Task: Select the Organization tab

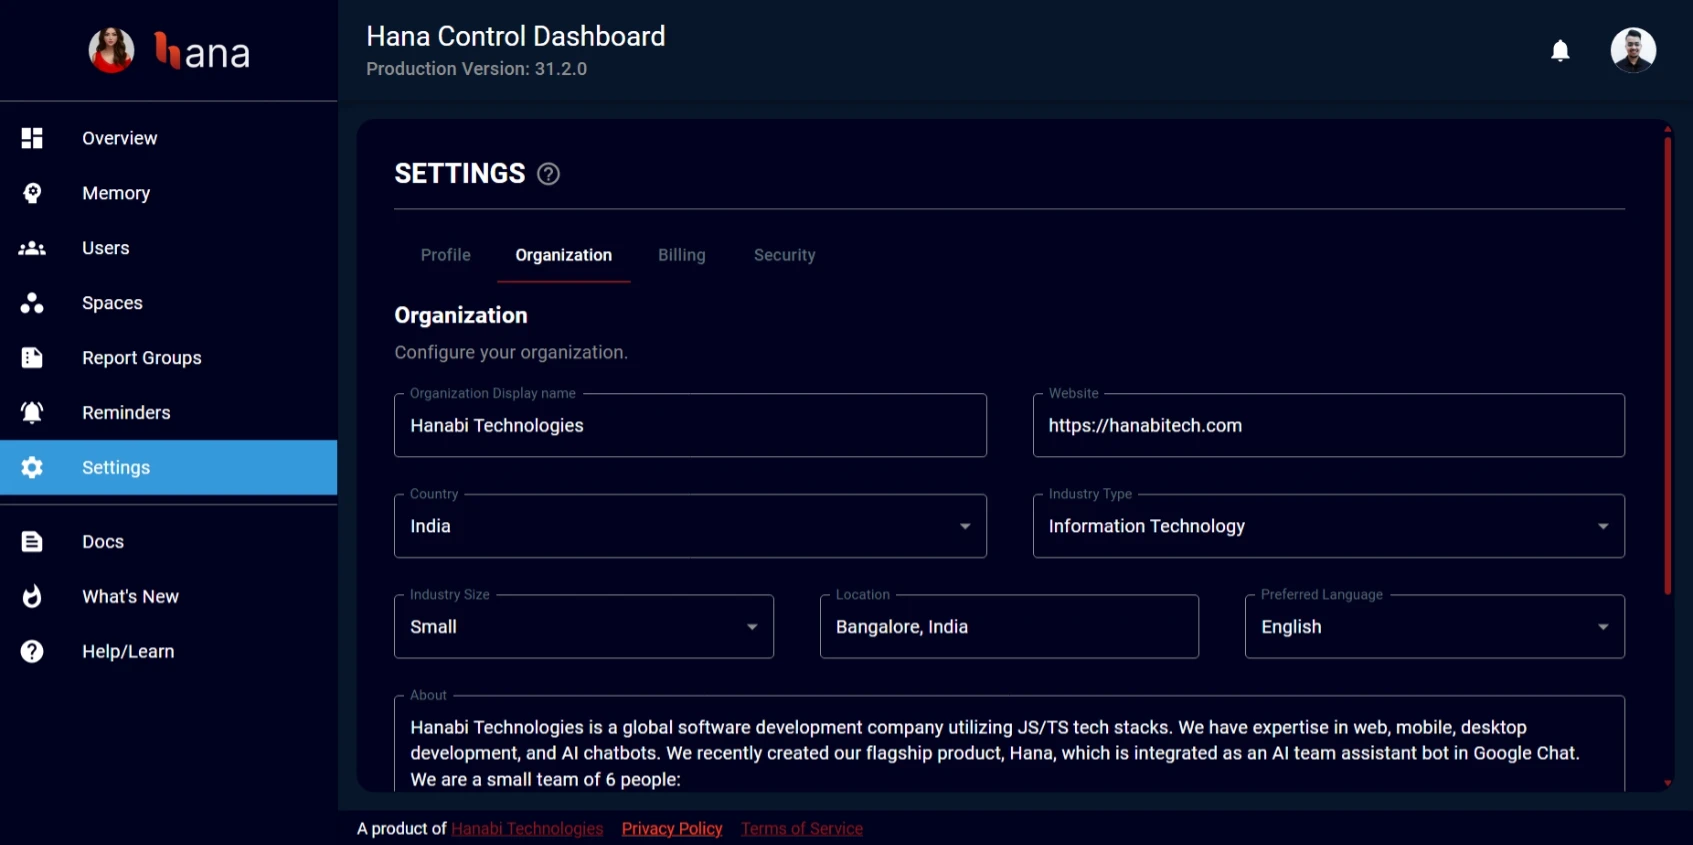Action: coord(564,255)
